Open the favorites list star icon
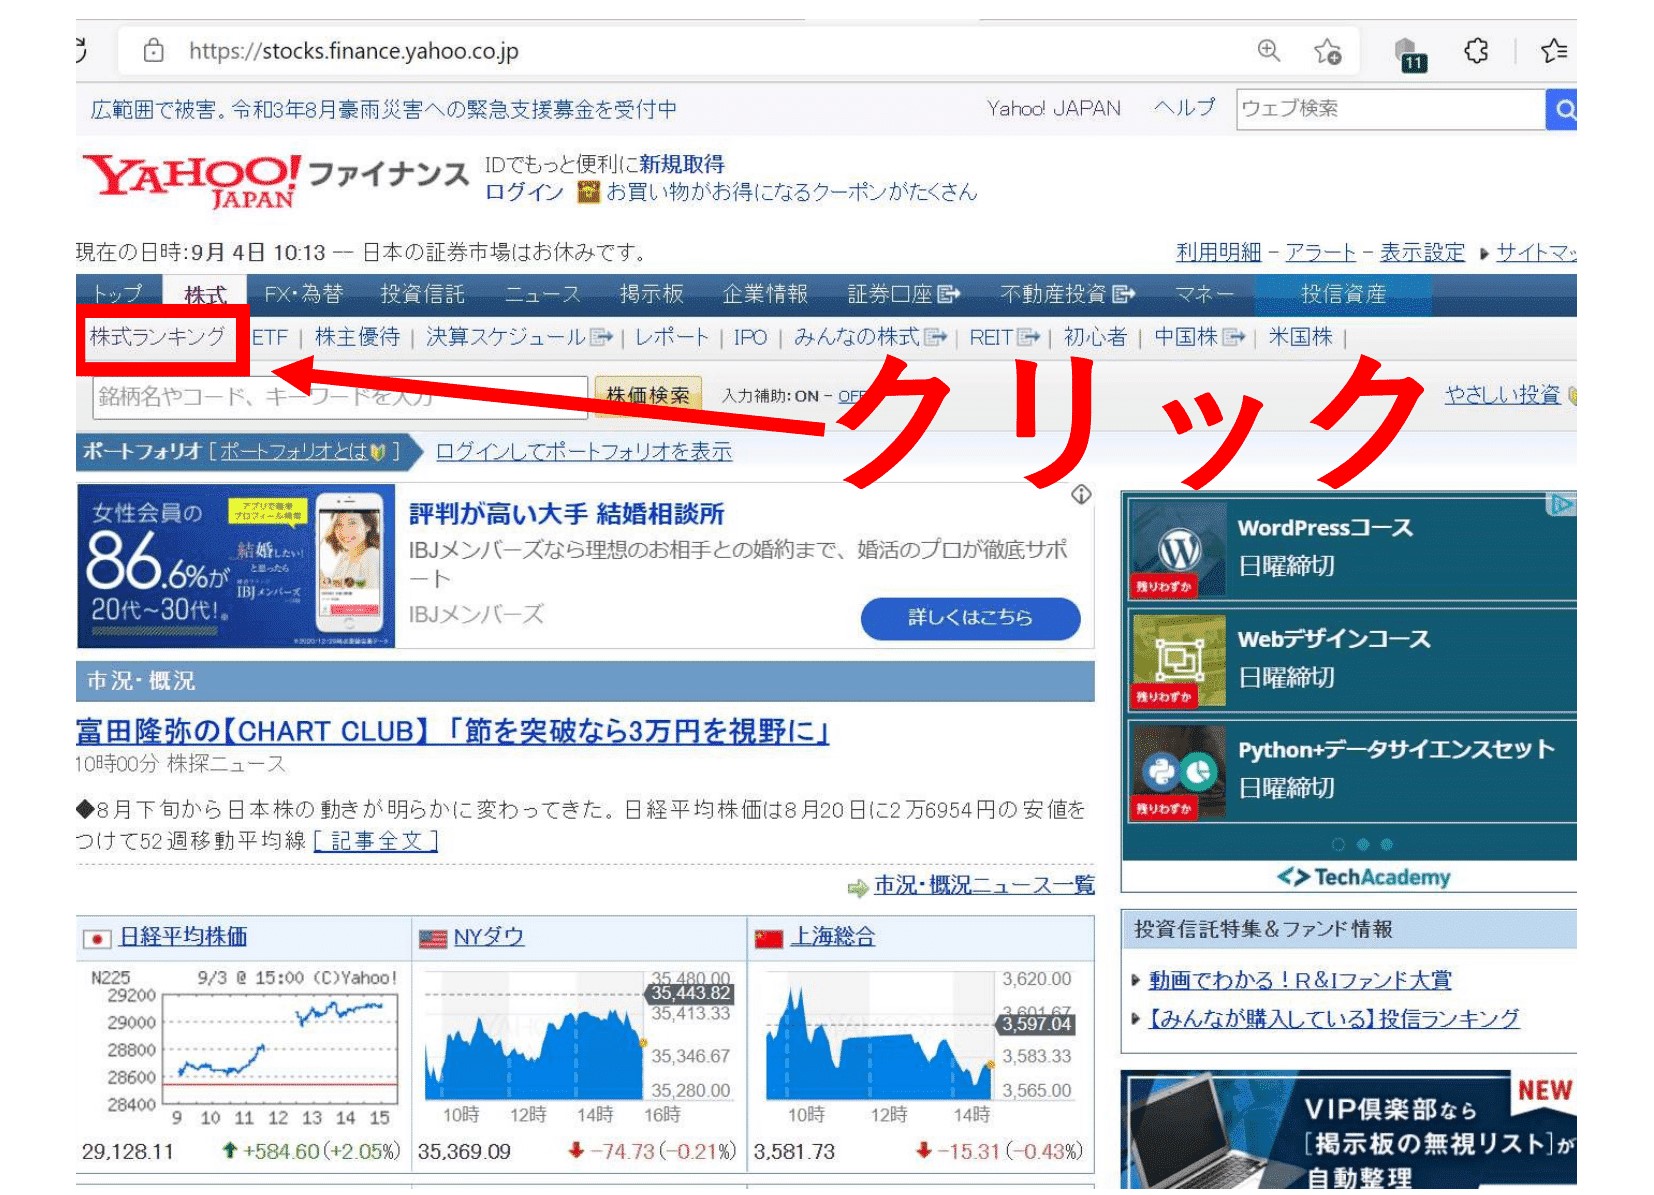1654x1195 pixels. (x=1553, y=51)
